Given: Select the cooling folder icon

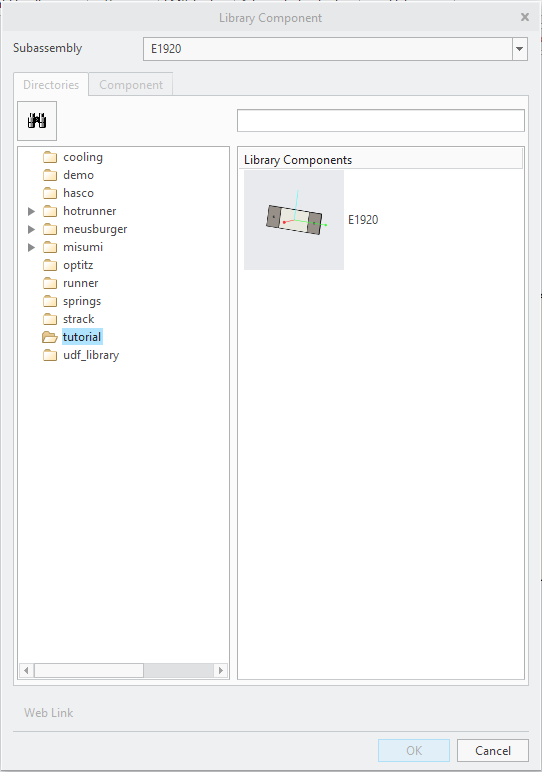Looking at the screenshot, I should coord(50,158).
